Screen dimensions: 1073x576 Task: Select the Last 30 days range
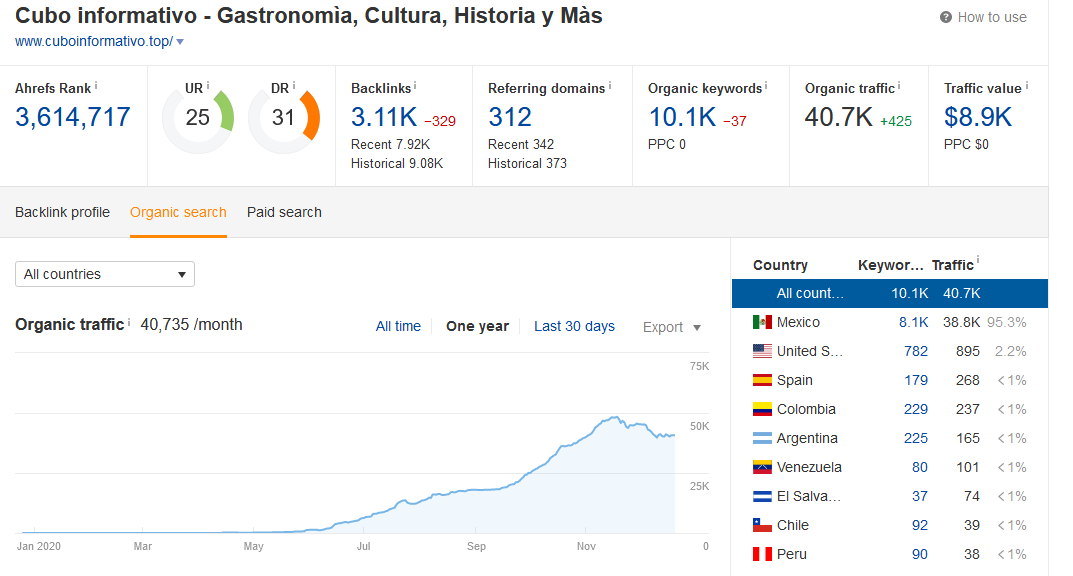574,326
